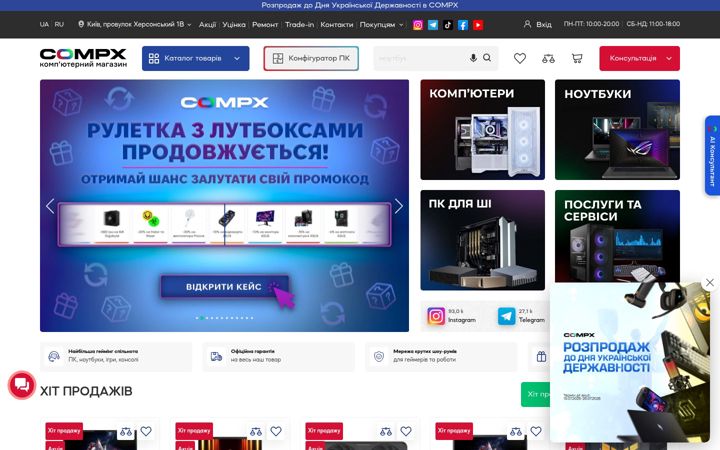Open the comparison scales in header
Screen dimensions: 720x450
tap(548, 58)
